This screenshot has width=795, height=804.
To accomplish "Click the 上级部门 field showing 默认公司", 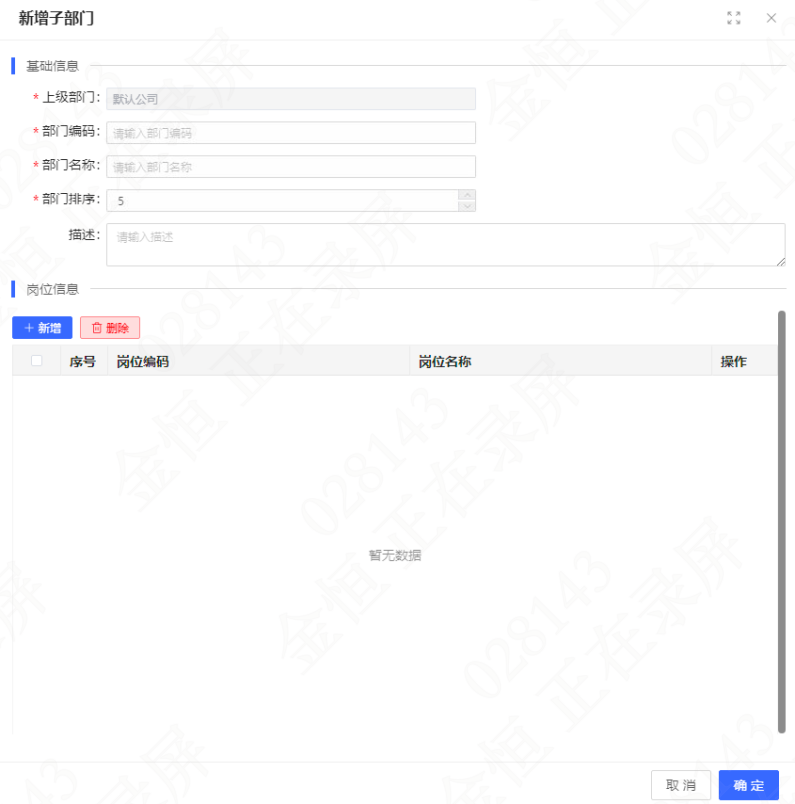I will point(291,98).
